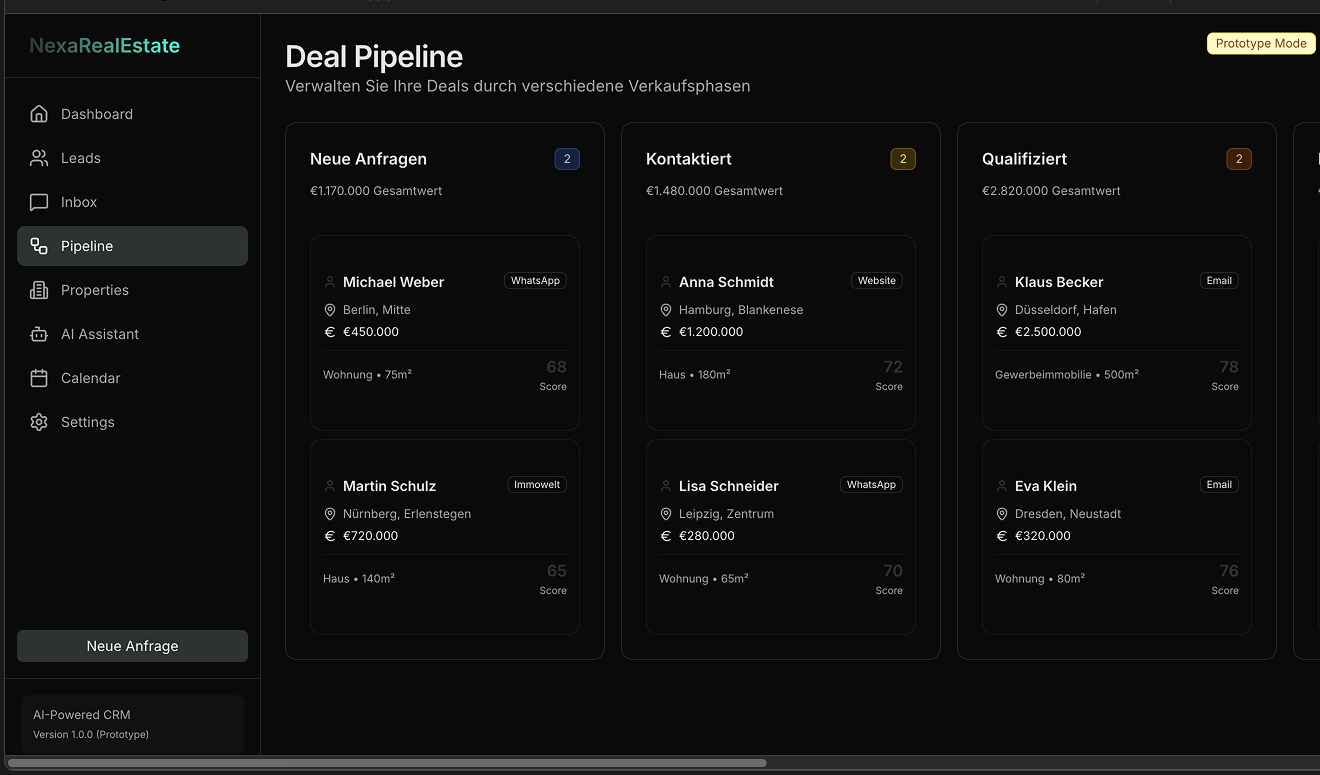Select the Email tag on Klaus Becker's card
The height and width of the screenshot is (775, 1320).
[1219, 280]
